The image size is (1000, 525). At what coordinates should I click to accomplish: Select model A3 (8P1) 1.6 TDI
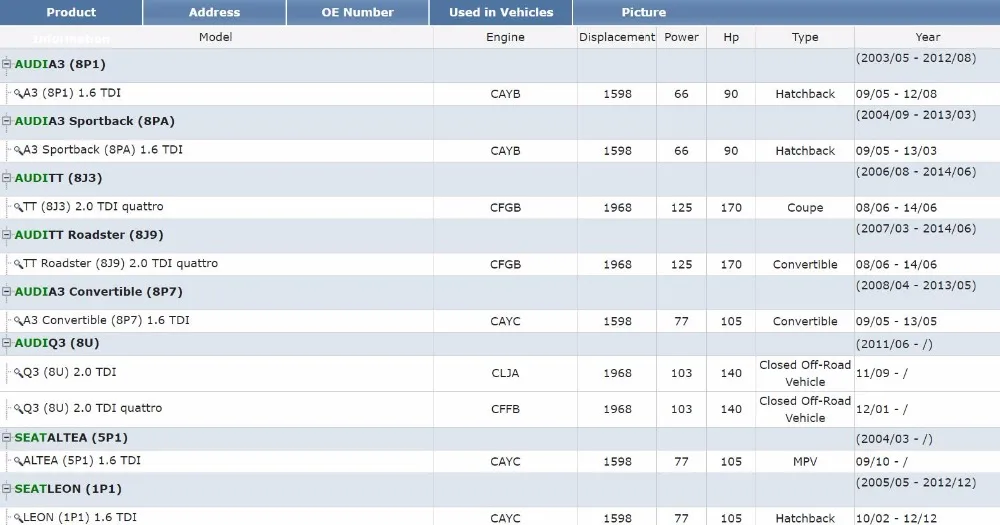point(71,93)
